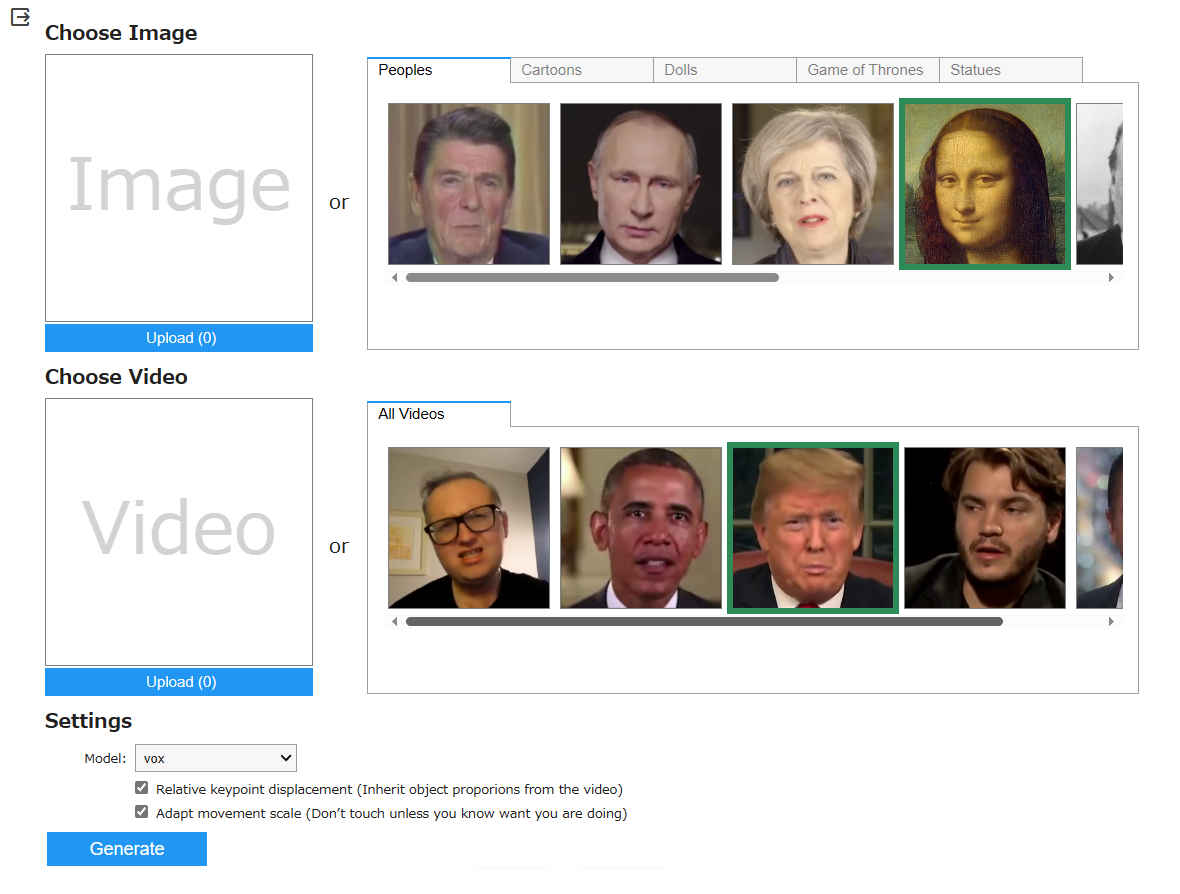
Task: Click the Image placeholder drop area
Action: point(179,187)
